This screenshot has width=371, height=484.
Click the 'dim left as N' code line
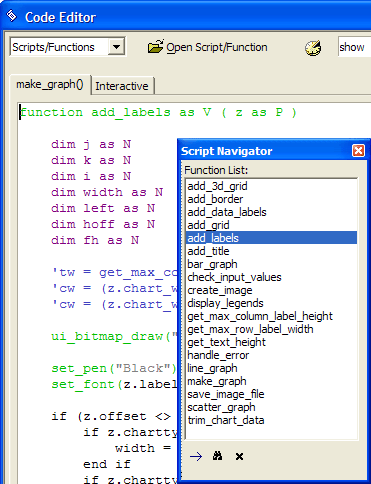point(103,208)
